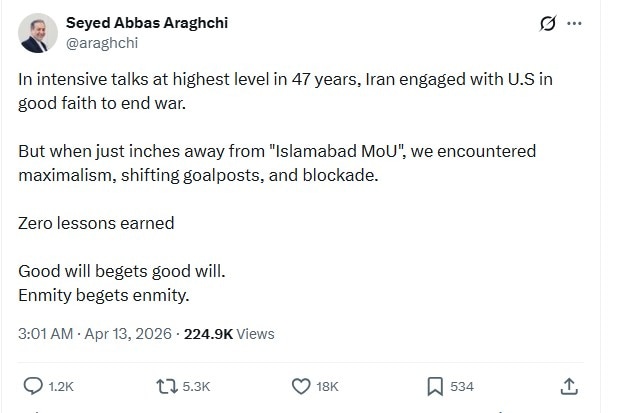The height and width of the screenshot is (413, 622).
Task: Click the "Enmity begets enmity." line
Action: (x=104, y=295)
